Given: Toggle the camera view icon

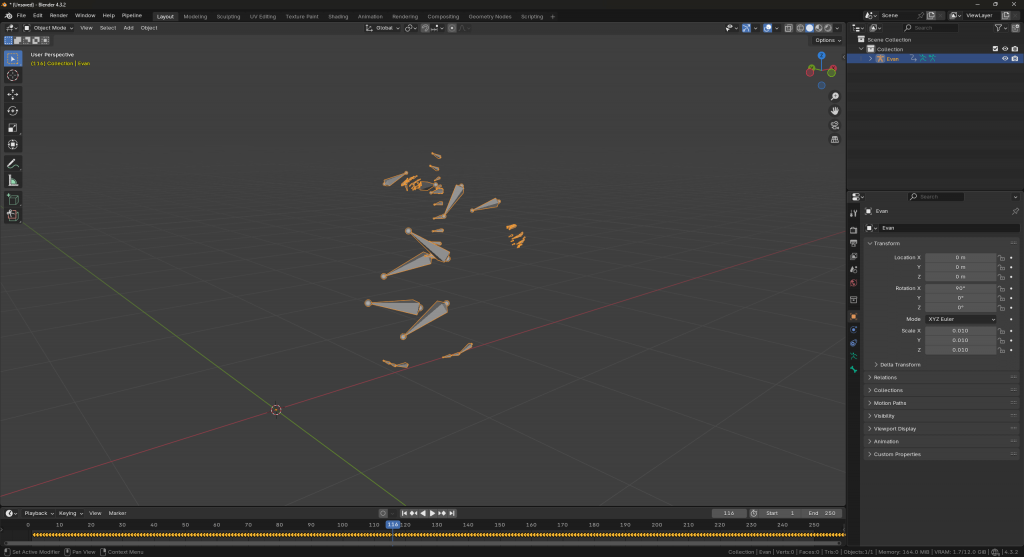Looking at the screenshot, I should [x=835, y=125].
